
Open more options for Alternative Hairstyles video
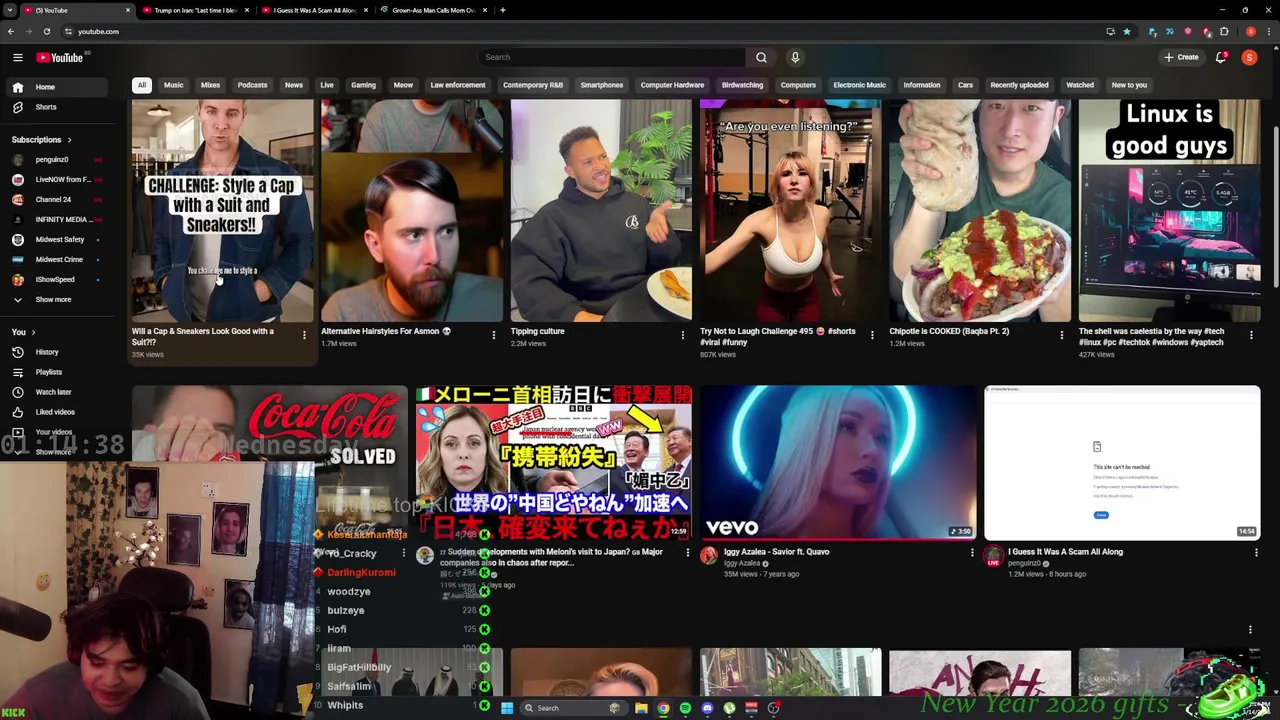click(493, 335)
